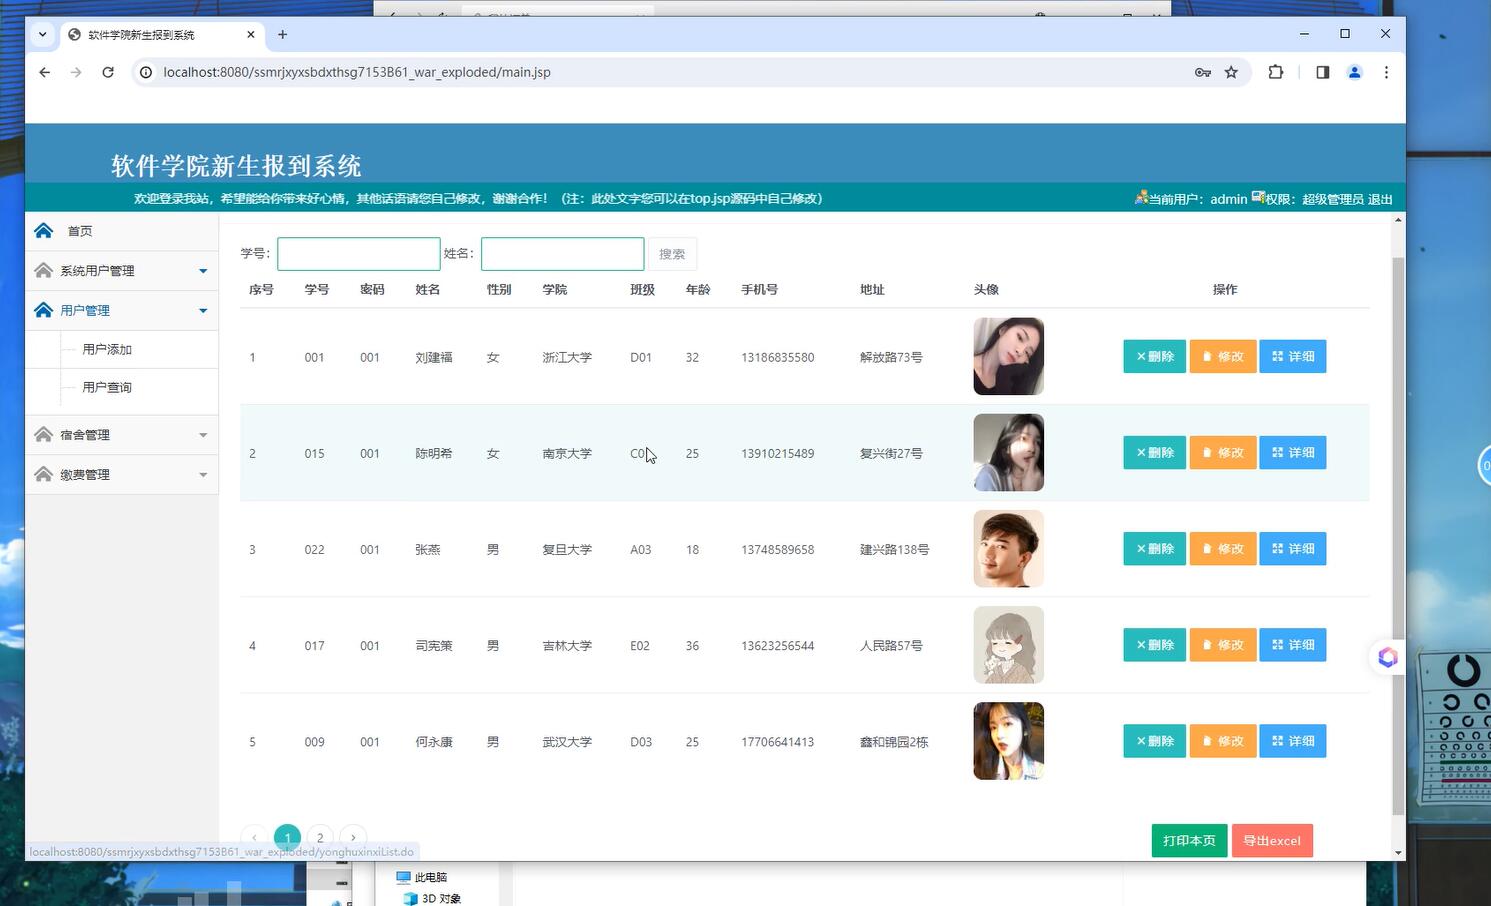
Task: Open the browser extensions puzzle icon
Action: click(x=1276, y=72)
